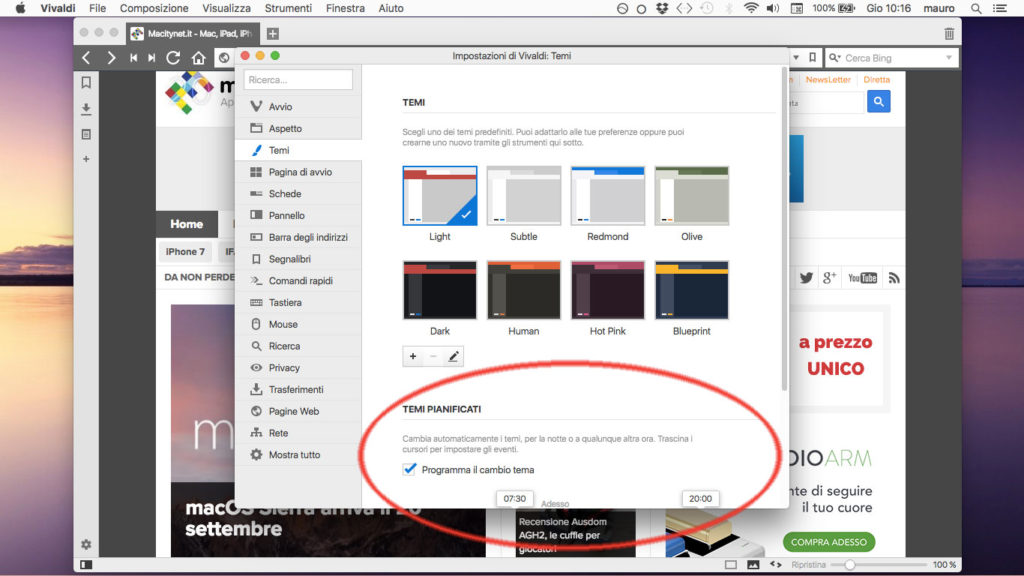Click the rewind history button
Image resolution: width=1024 pixels, height=576 pixels.
tap(133, 57)
